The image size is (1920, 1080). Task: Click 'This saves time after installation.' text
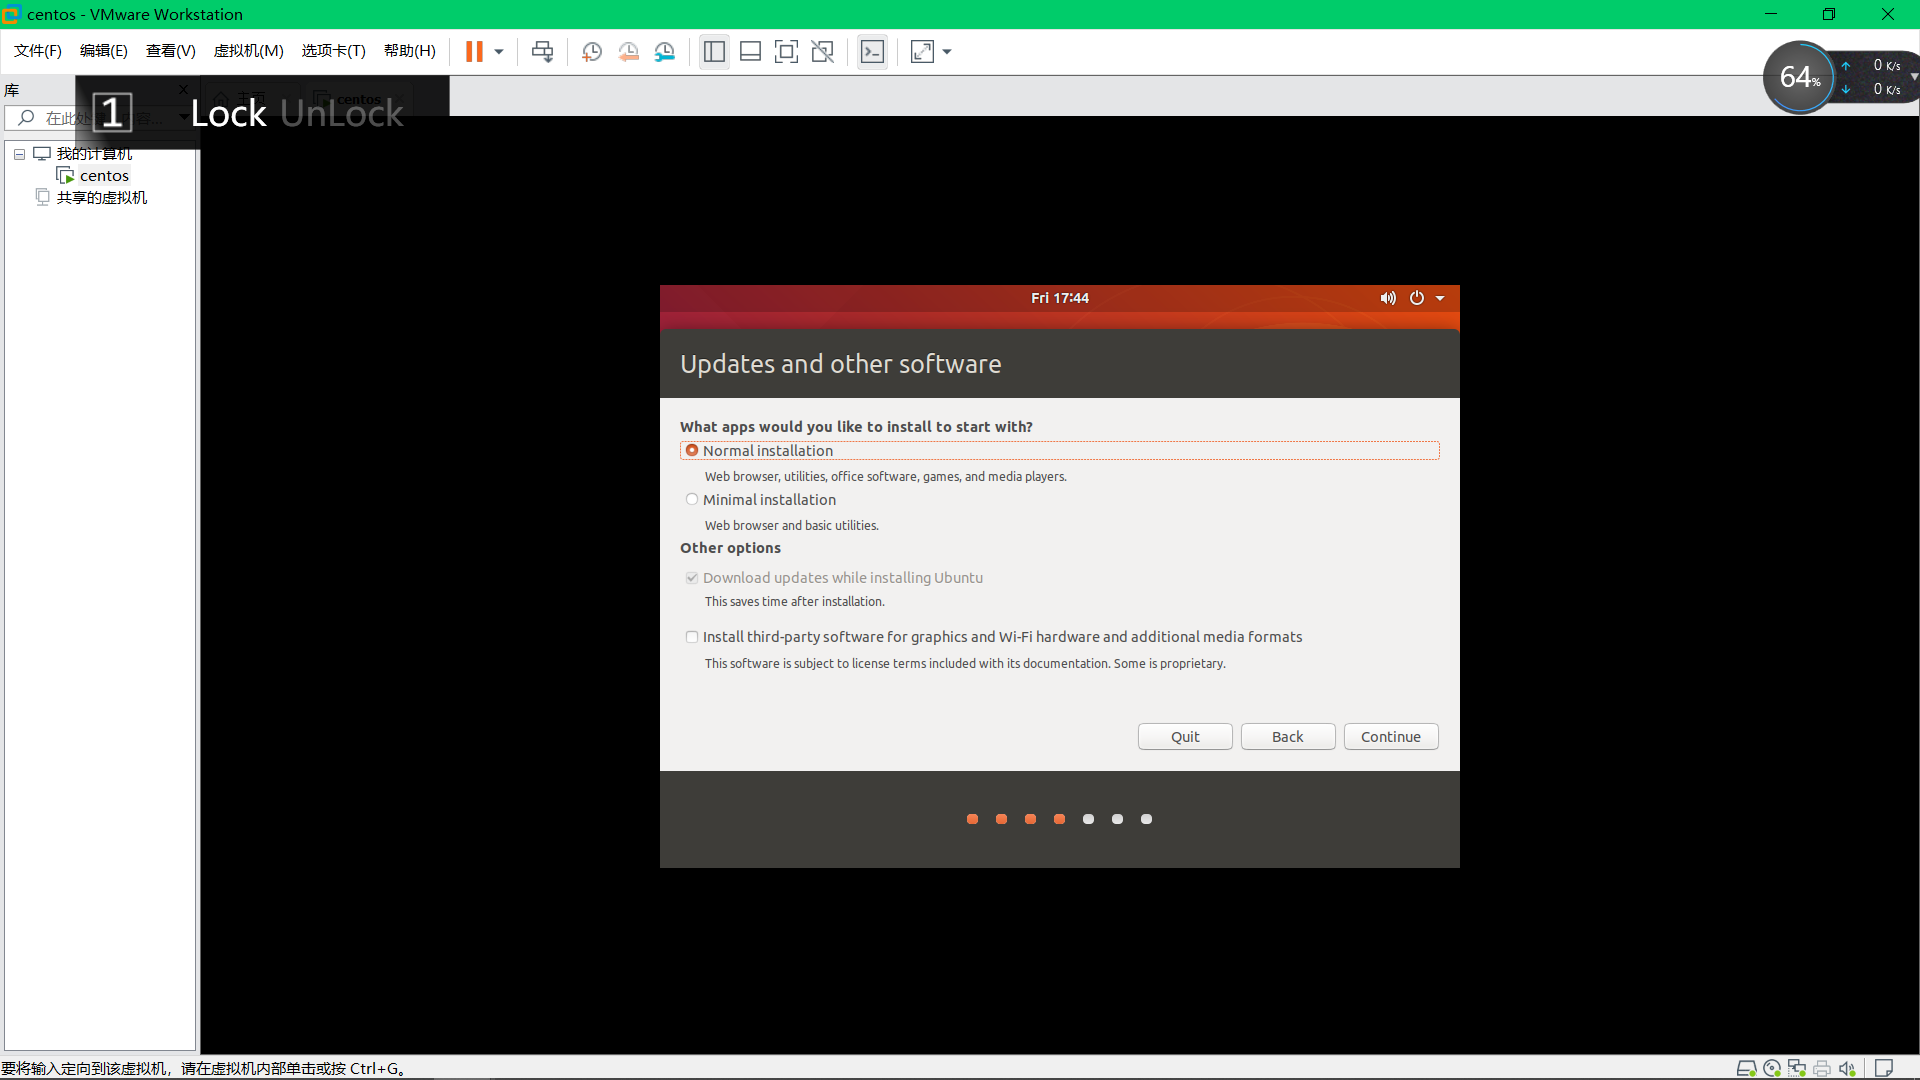pyautogui.click(x=795, y=602)
